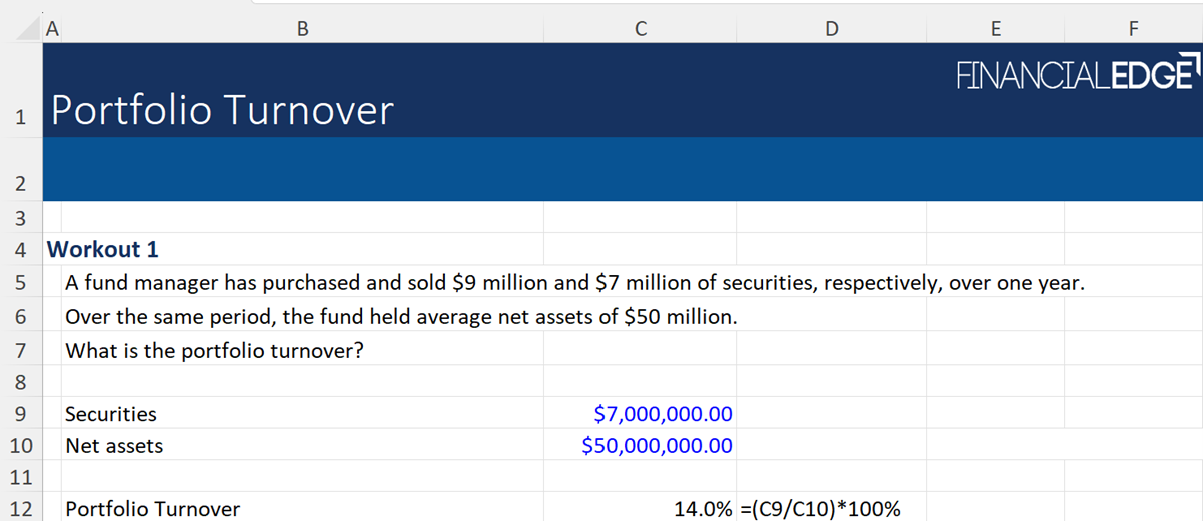Select the row 12 header
The width and height of the screenshot is (1203, 521).
click(x=20, y=509)
